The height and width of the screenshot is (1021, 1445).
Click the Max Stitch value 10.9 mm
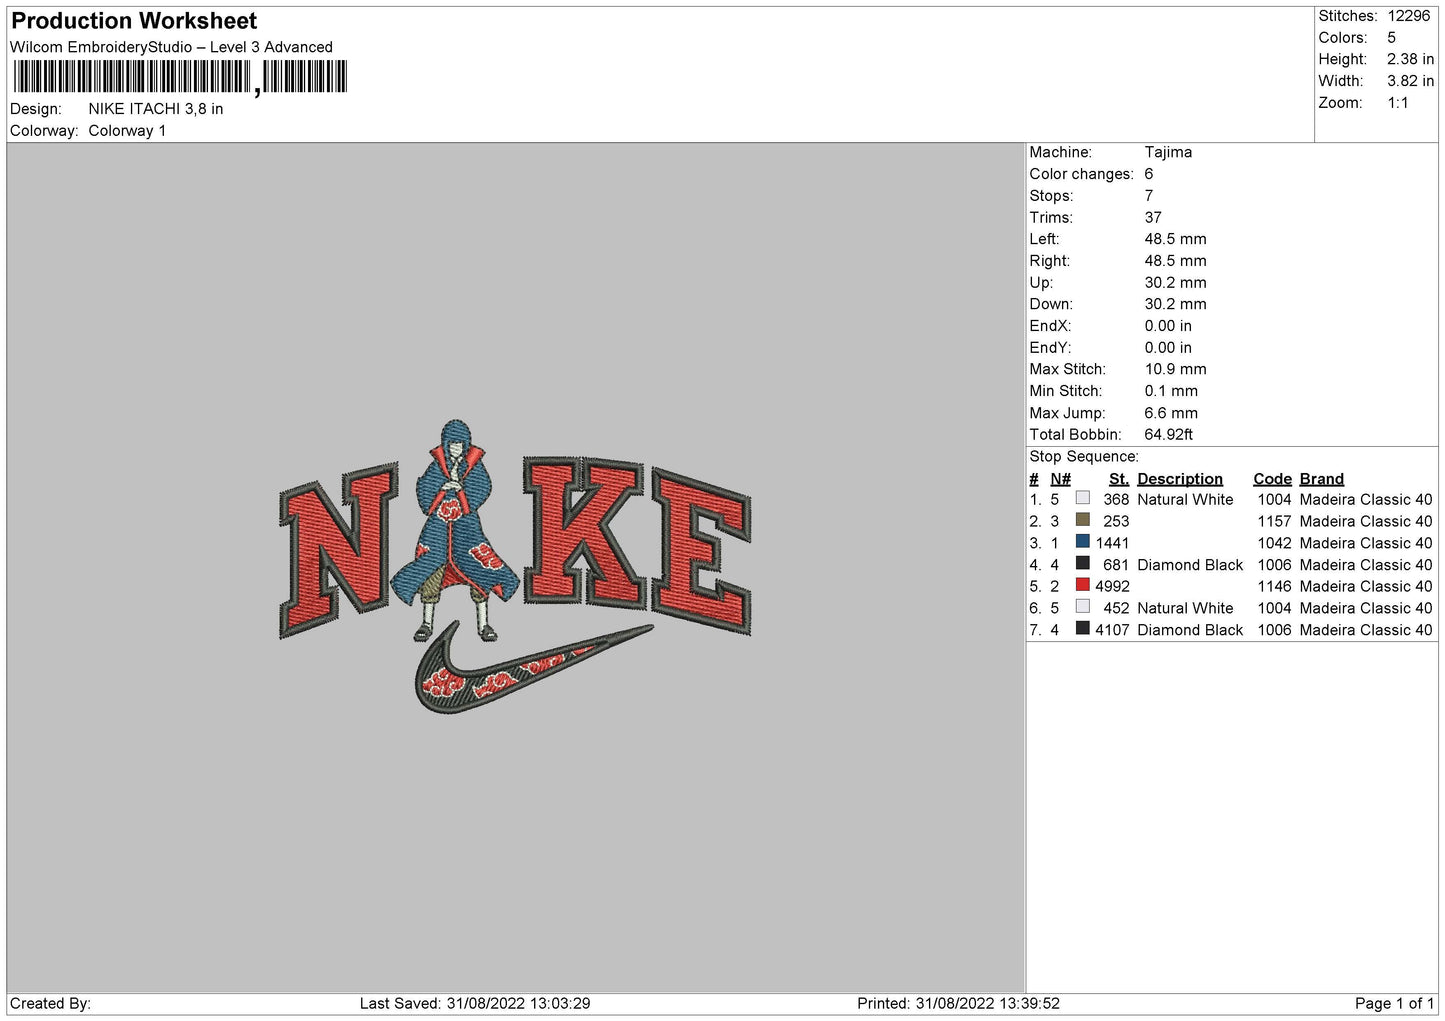point(1175,369)
